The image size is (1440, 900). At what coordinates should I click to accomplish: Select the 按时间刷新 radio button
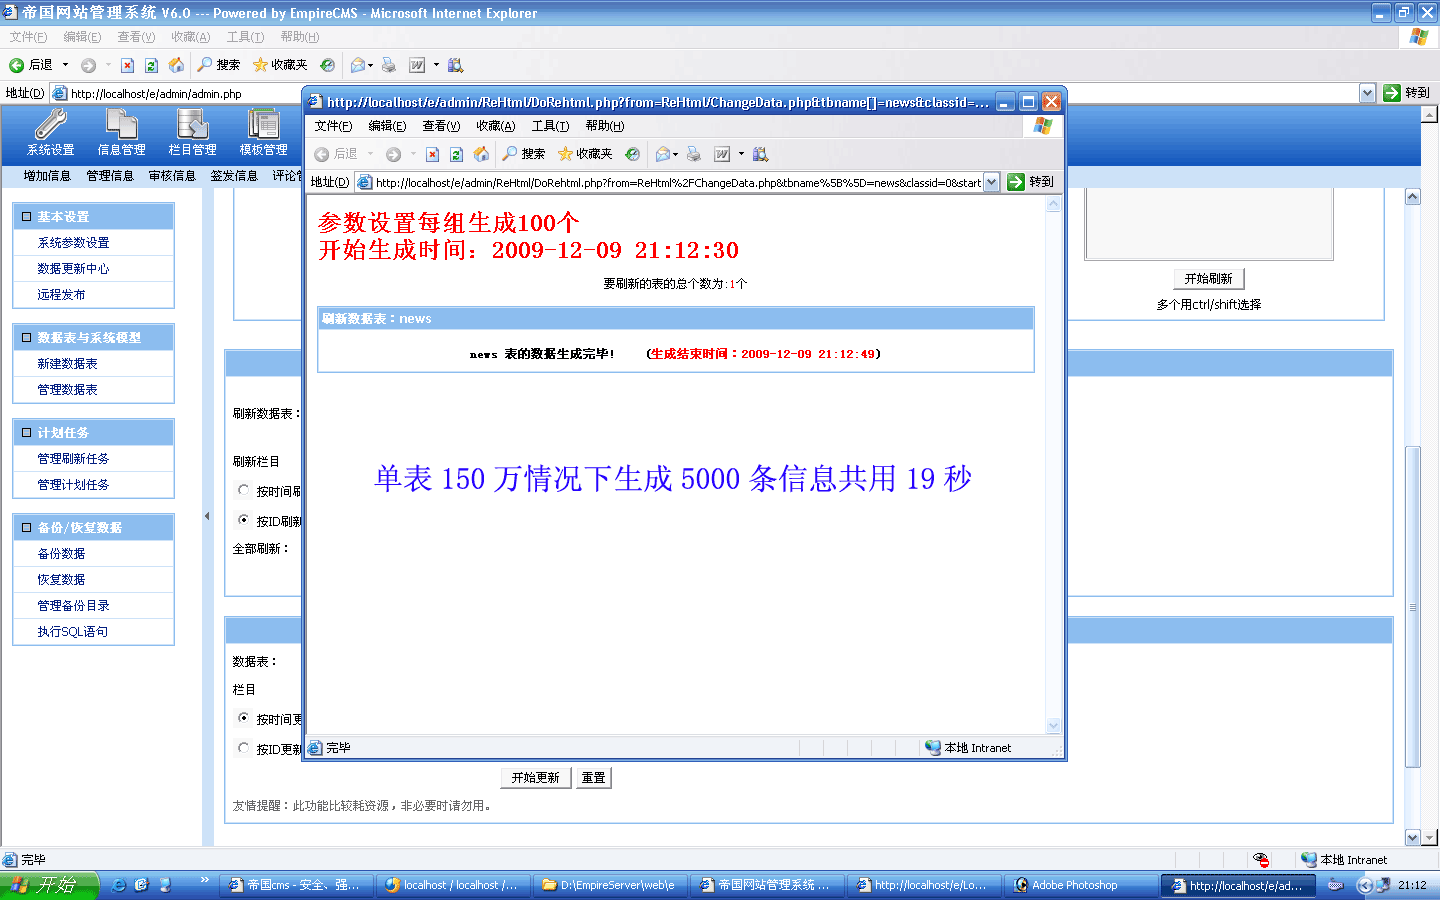coord(243,490)
